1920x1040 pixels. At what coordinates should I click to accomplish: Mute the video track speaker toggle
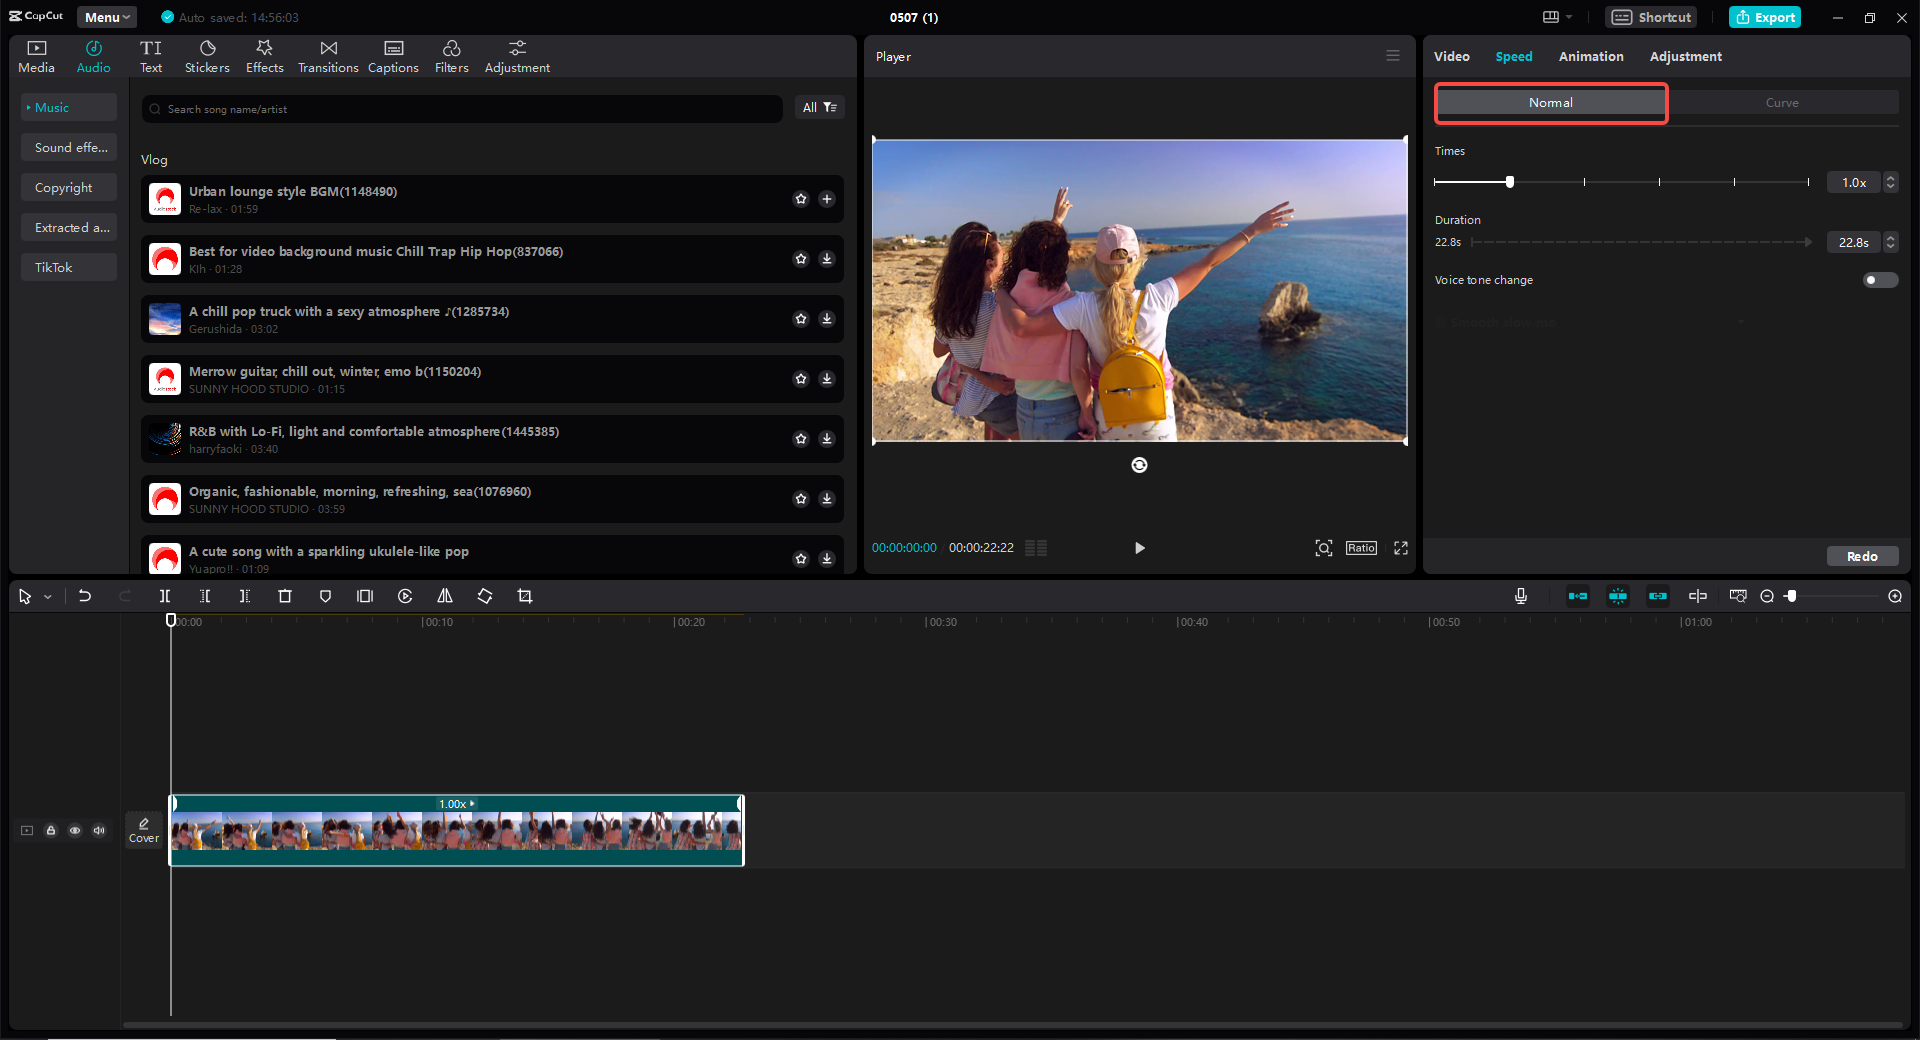(98, 830)
